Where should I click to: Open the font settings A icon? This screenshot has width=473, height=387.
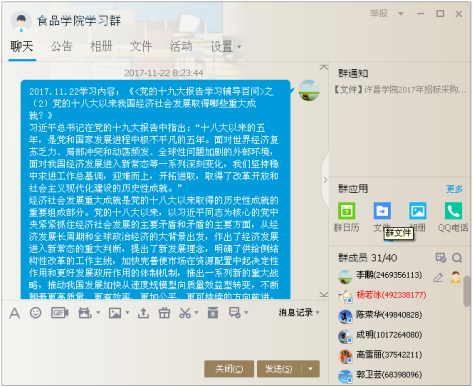pos(14,313)
